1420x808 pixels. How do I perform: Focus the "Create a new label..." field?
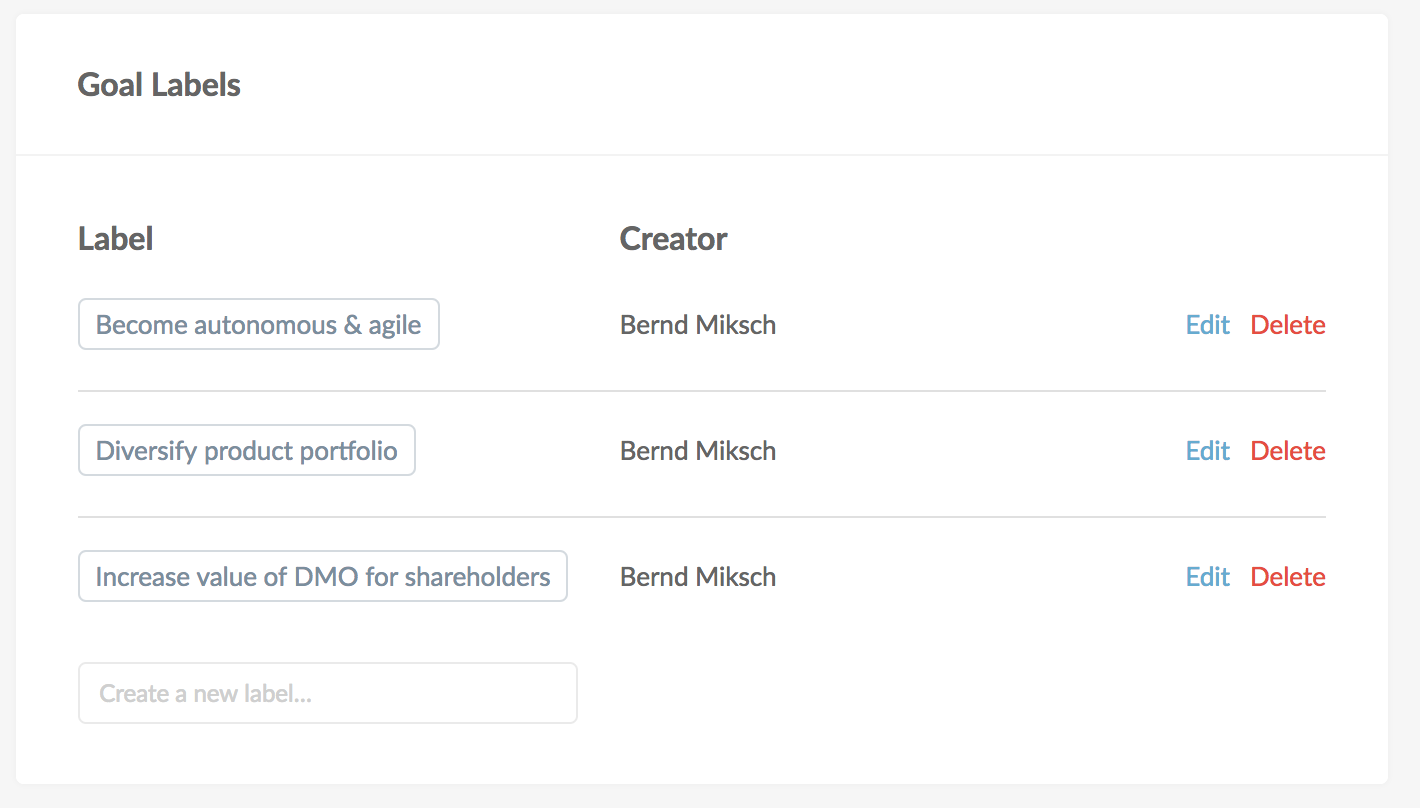[328, 693]
